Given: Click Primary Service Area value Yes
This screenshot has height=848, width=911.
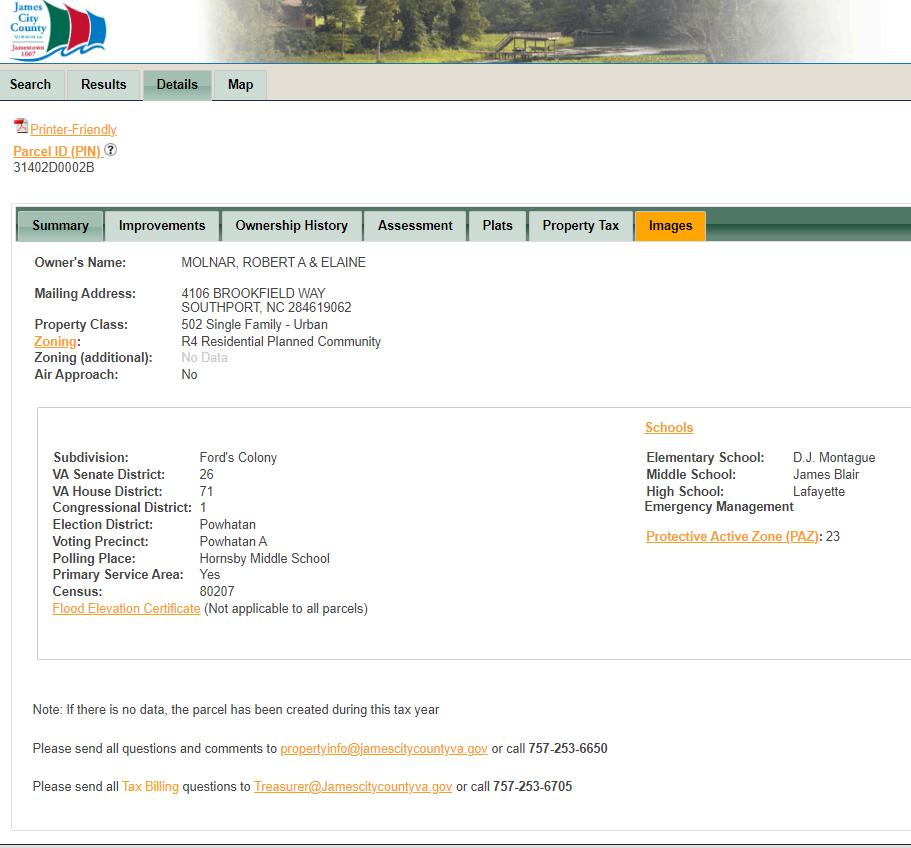Looking at the screenshot, I should point(210,575).
